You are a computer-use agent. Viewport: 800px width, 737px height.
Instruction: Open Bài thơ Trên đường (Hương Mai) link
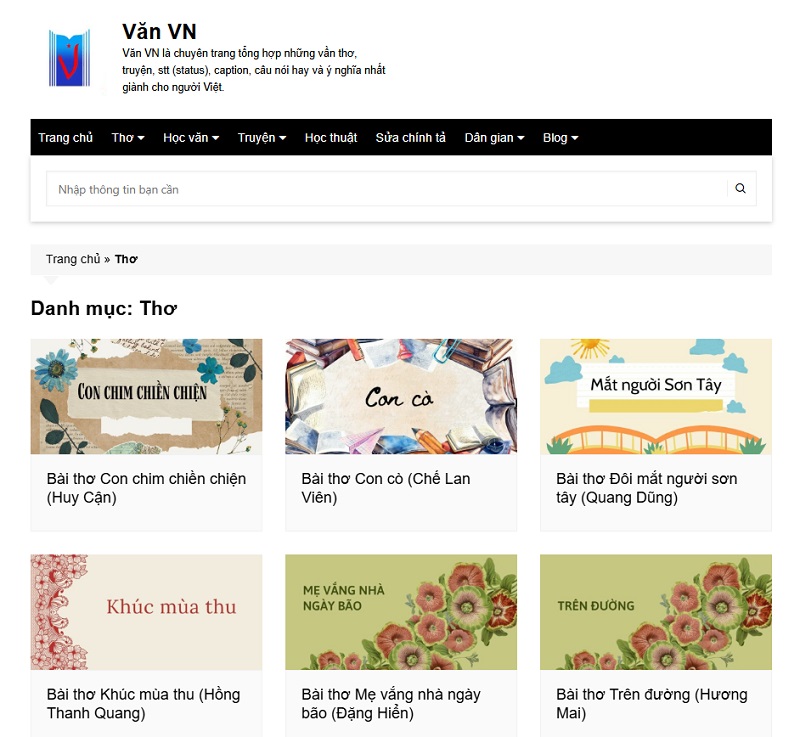[x=651, y=703]
